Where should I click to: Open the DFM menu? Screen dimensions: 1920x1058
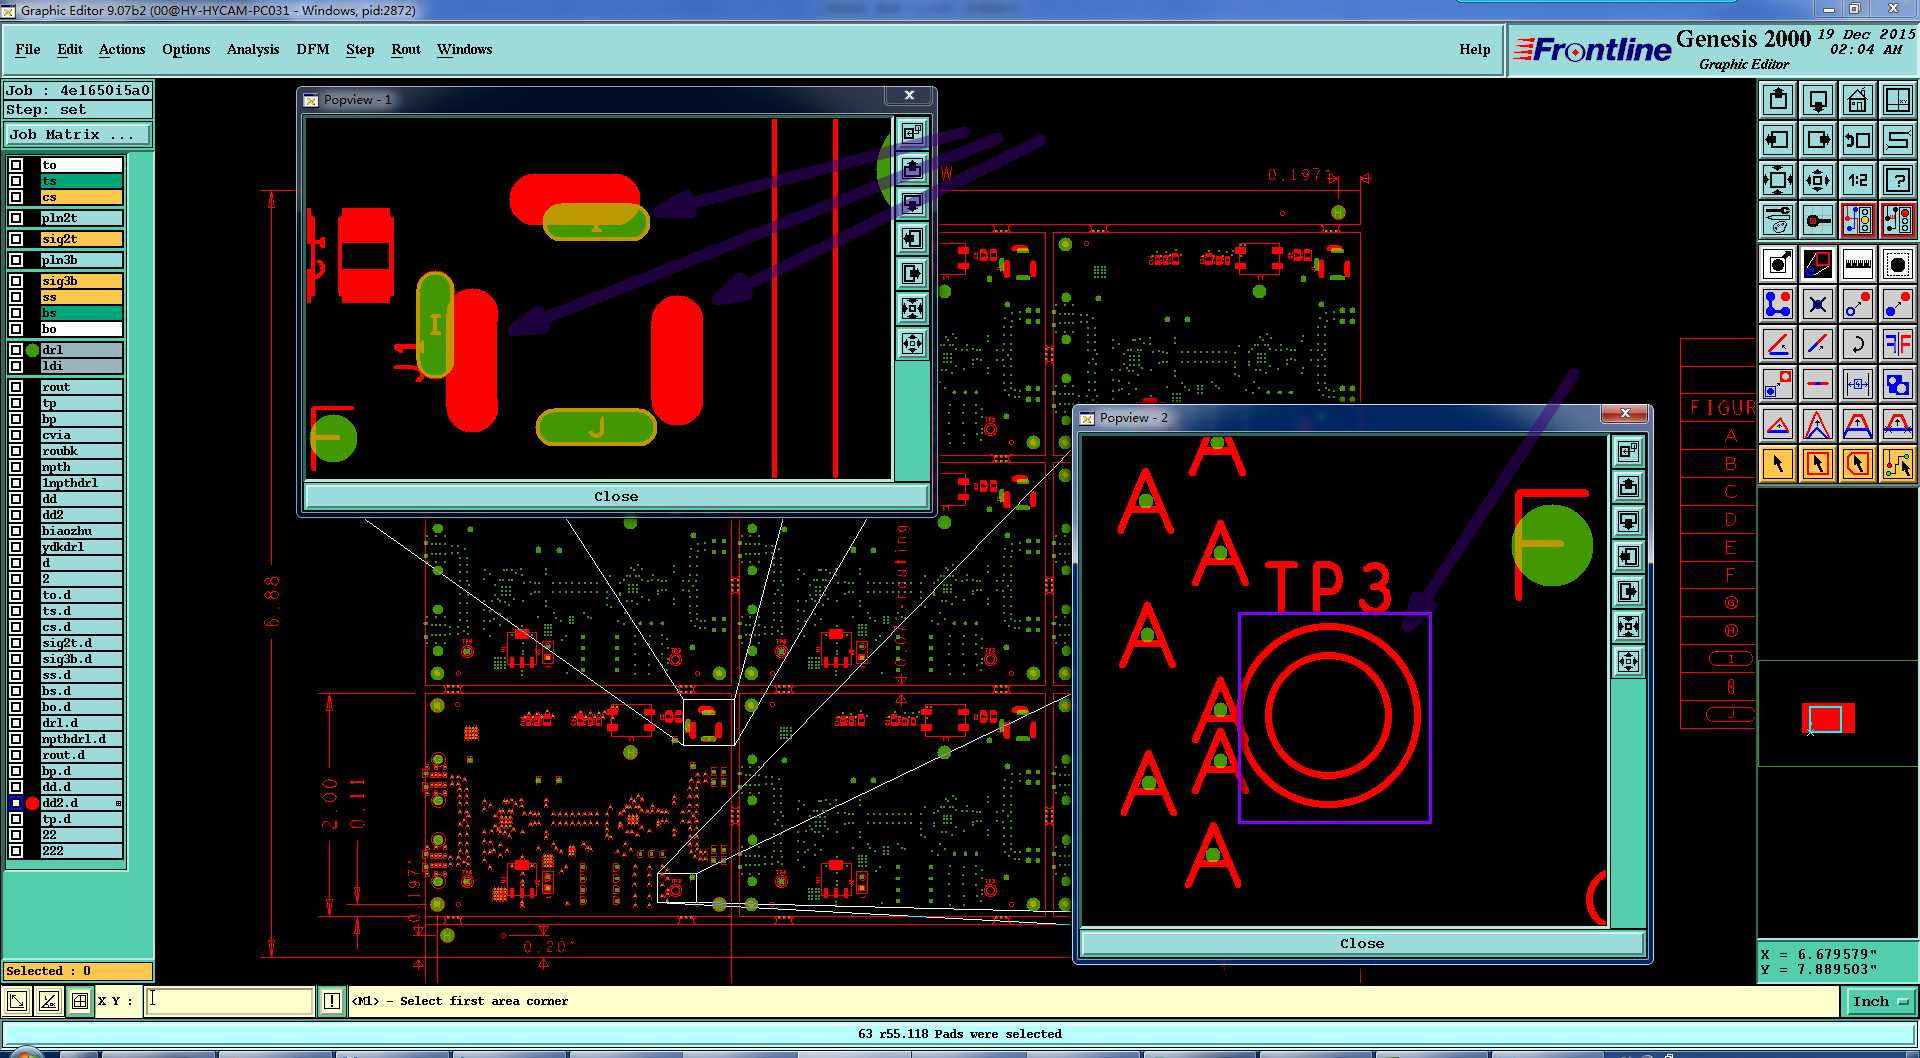pos(313,49)
